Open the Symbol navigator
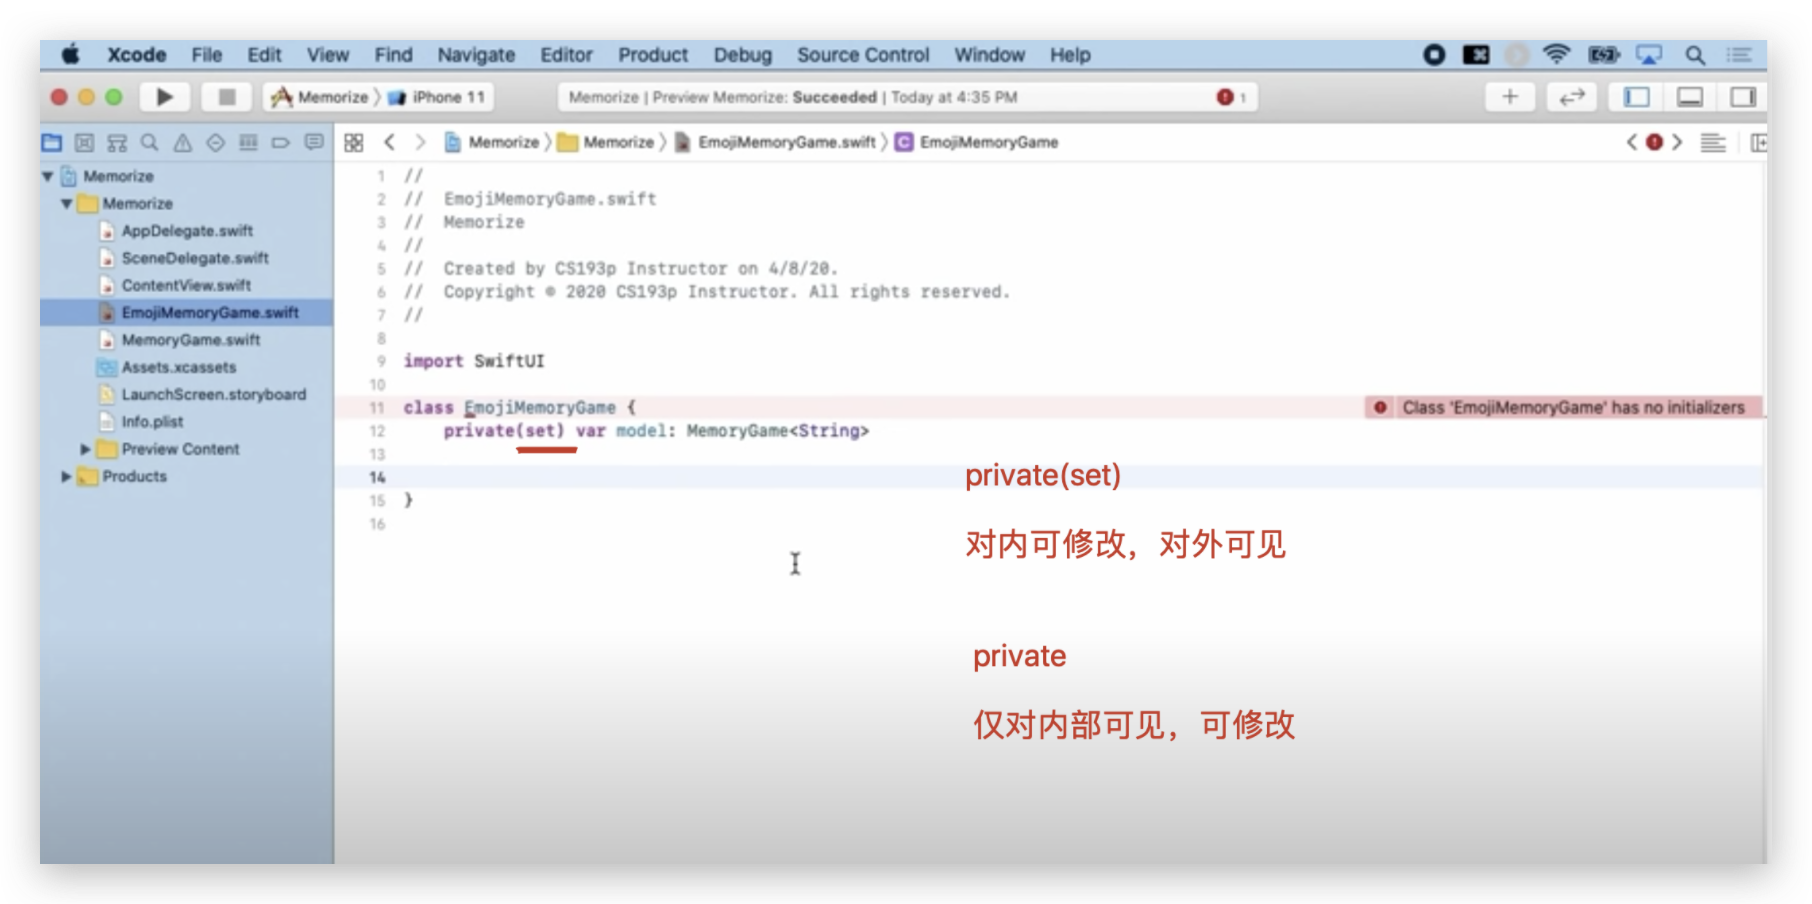Screen dimensions: 1812x904 coord(117,143)
